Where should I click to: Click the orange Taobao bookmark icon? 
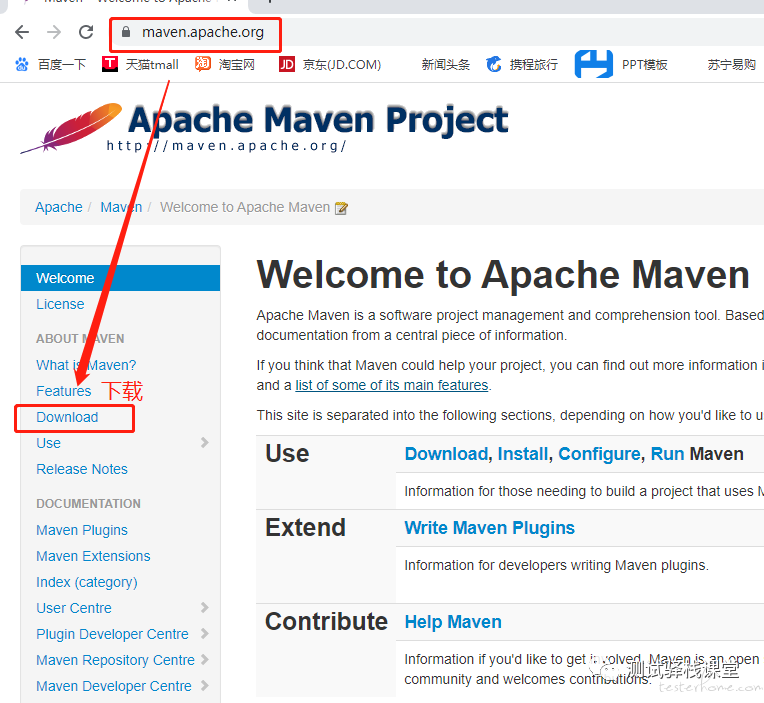pos(203,64)
